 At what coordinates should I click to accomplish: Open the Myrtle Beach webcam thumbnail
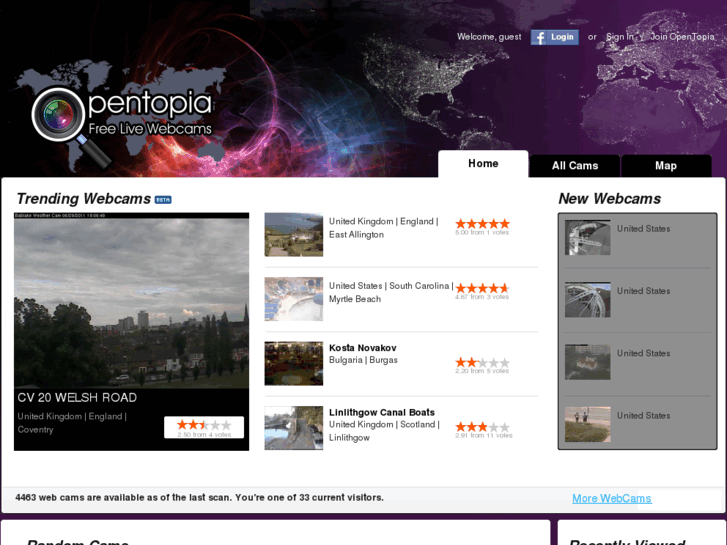[293, 299]
